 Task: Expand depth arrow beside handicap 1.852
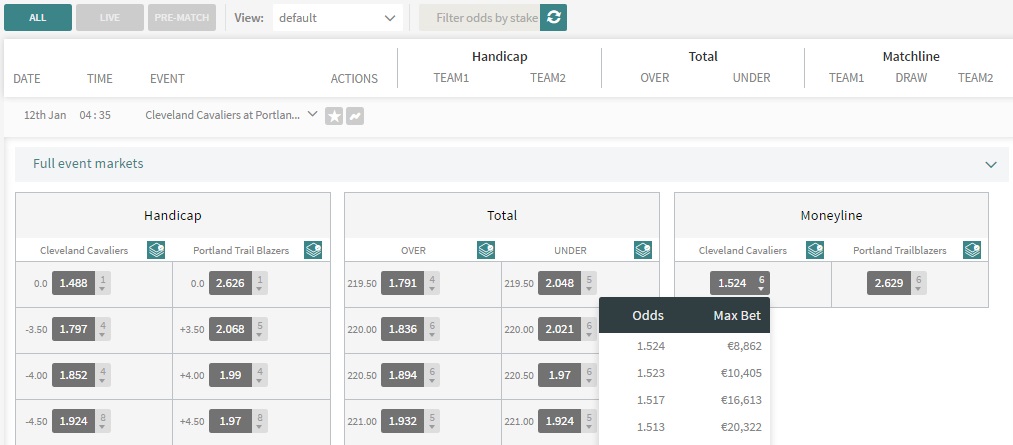103,375
